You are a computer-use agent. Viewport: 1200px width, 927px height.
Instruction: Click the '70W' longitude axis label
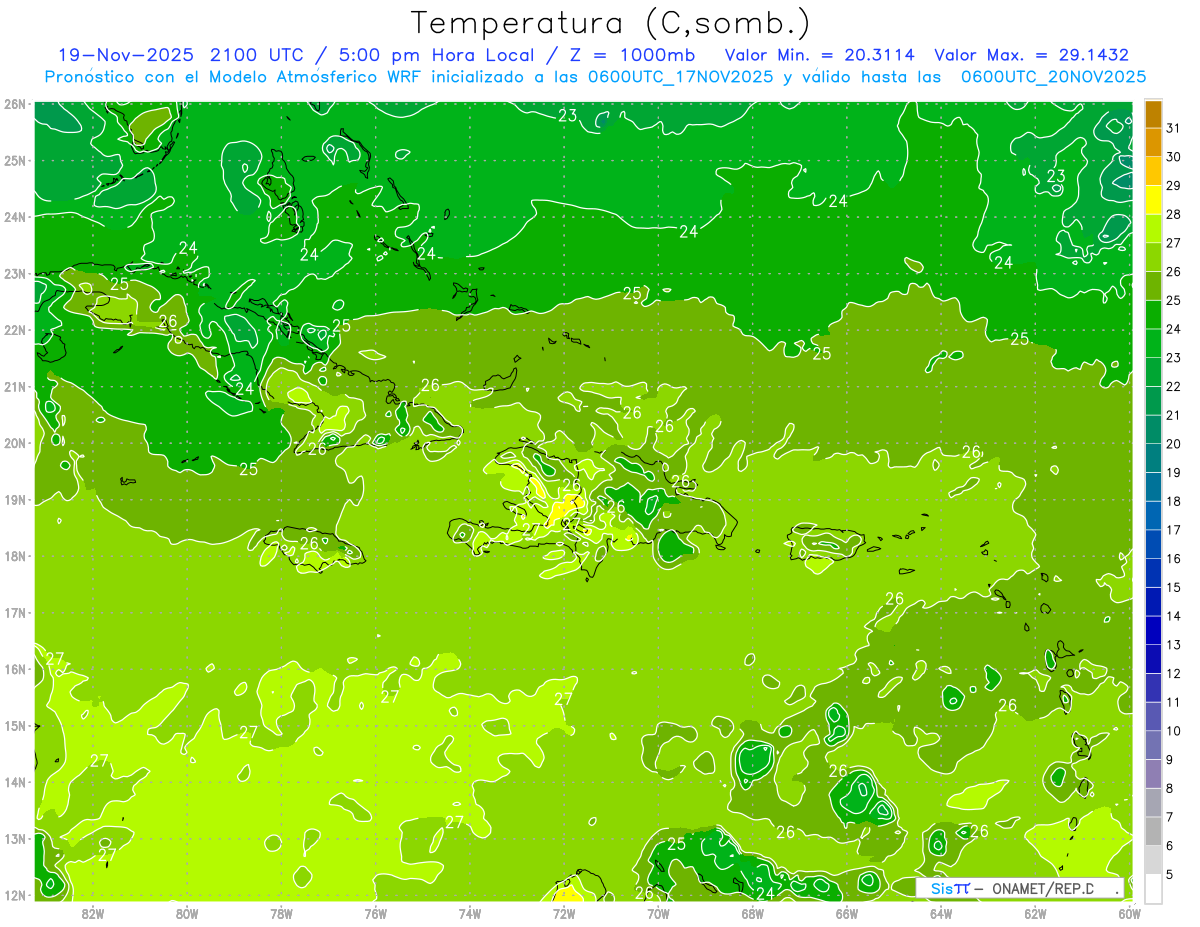(658, 913)
